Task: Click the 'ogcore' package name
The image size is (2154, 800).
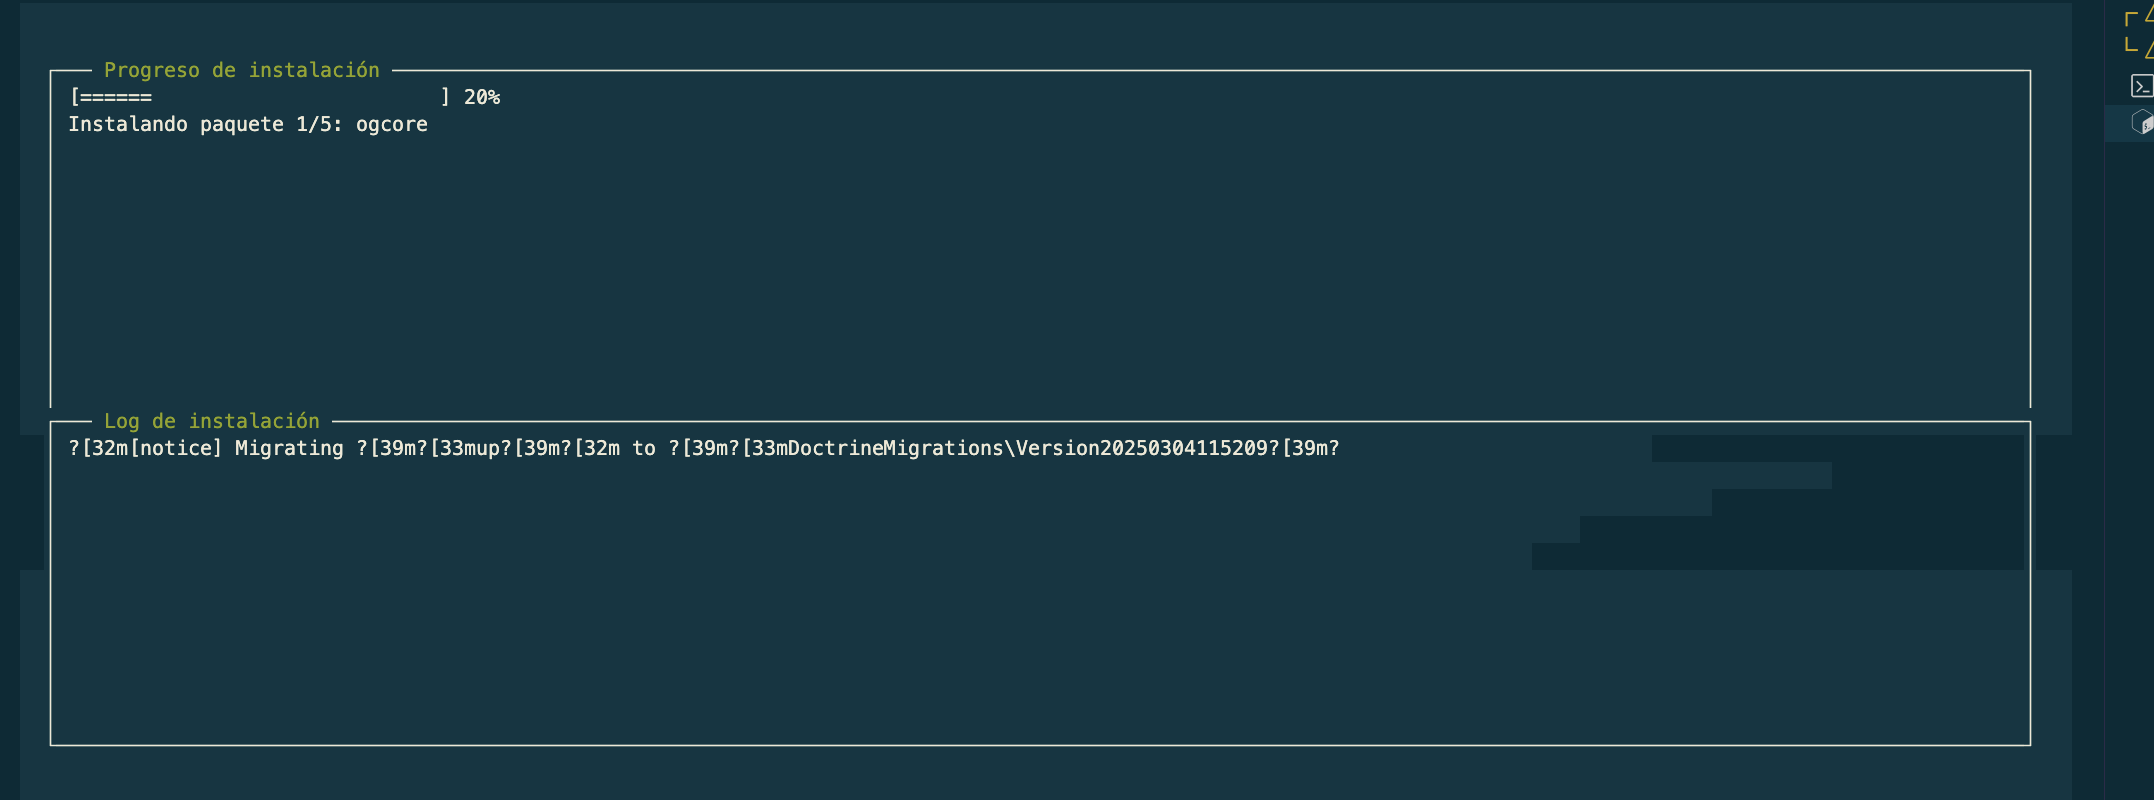Action: coord(392,124)
